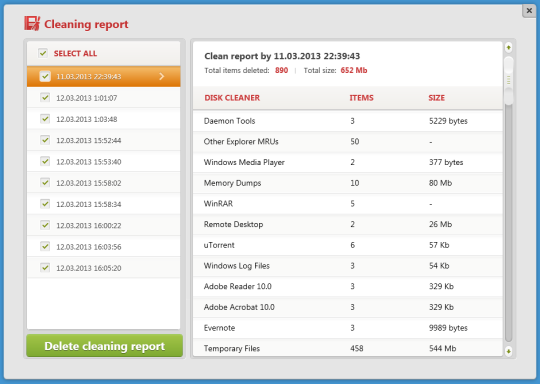This screenshot has width=540, height=384.
Task: Select the Memory Dumps entry
Action: [x=348, y=183]
